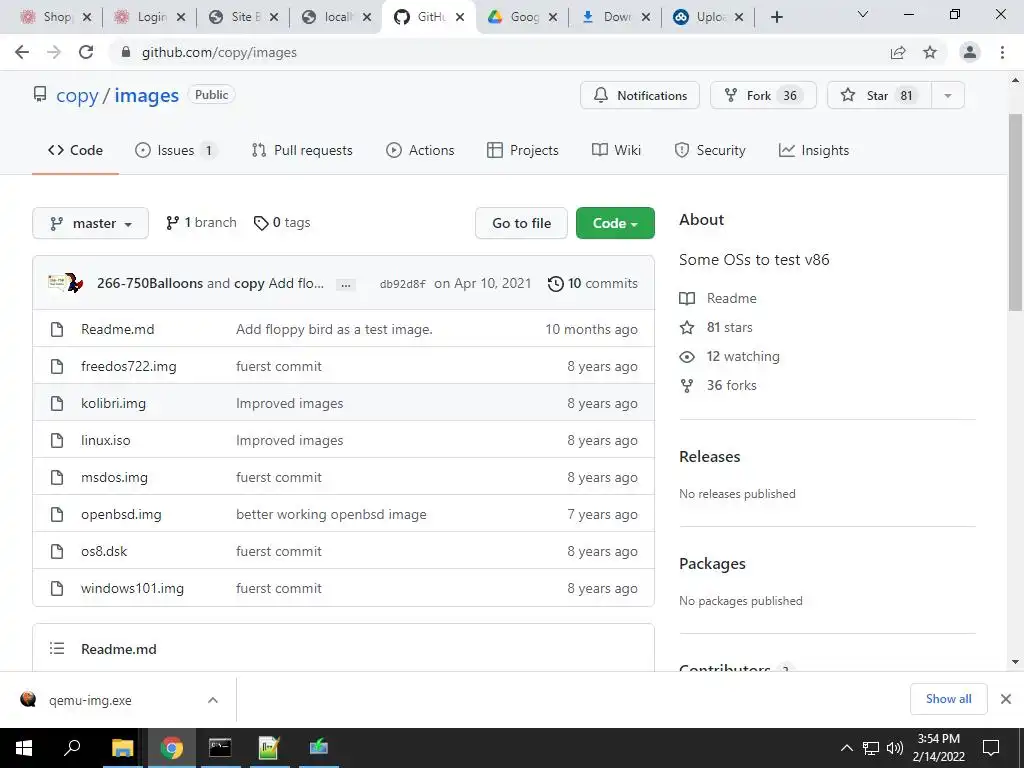The width and height of the screenshot is (1024, 768).
Task: Expand commit message ellipsis button
Action: coord(345,284)
